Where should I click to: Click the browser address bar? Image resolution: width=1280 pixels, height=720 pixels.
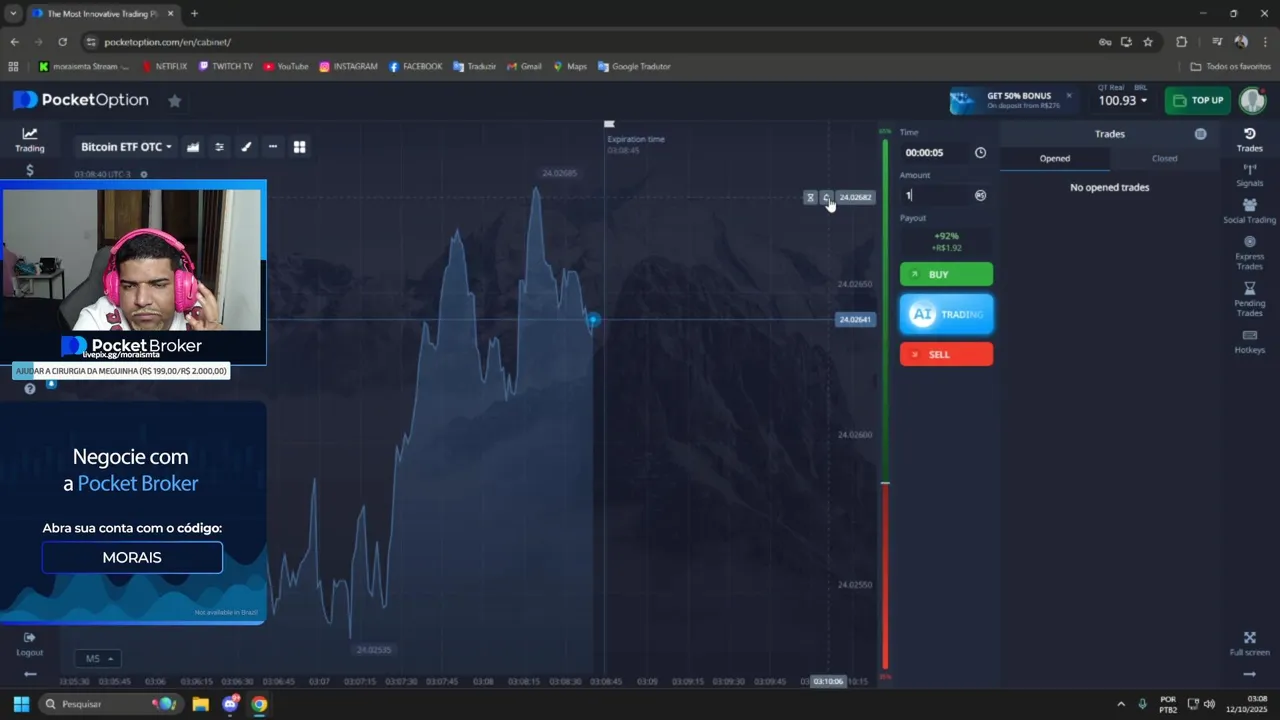click(590, 42)
